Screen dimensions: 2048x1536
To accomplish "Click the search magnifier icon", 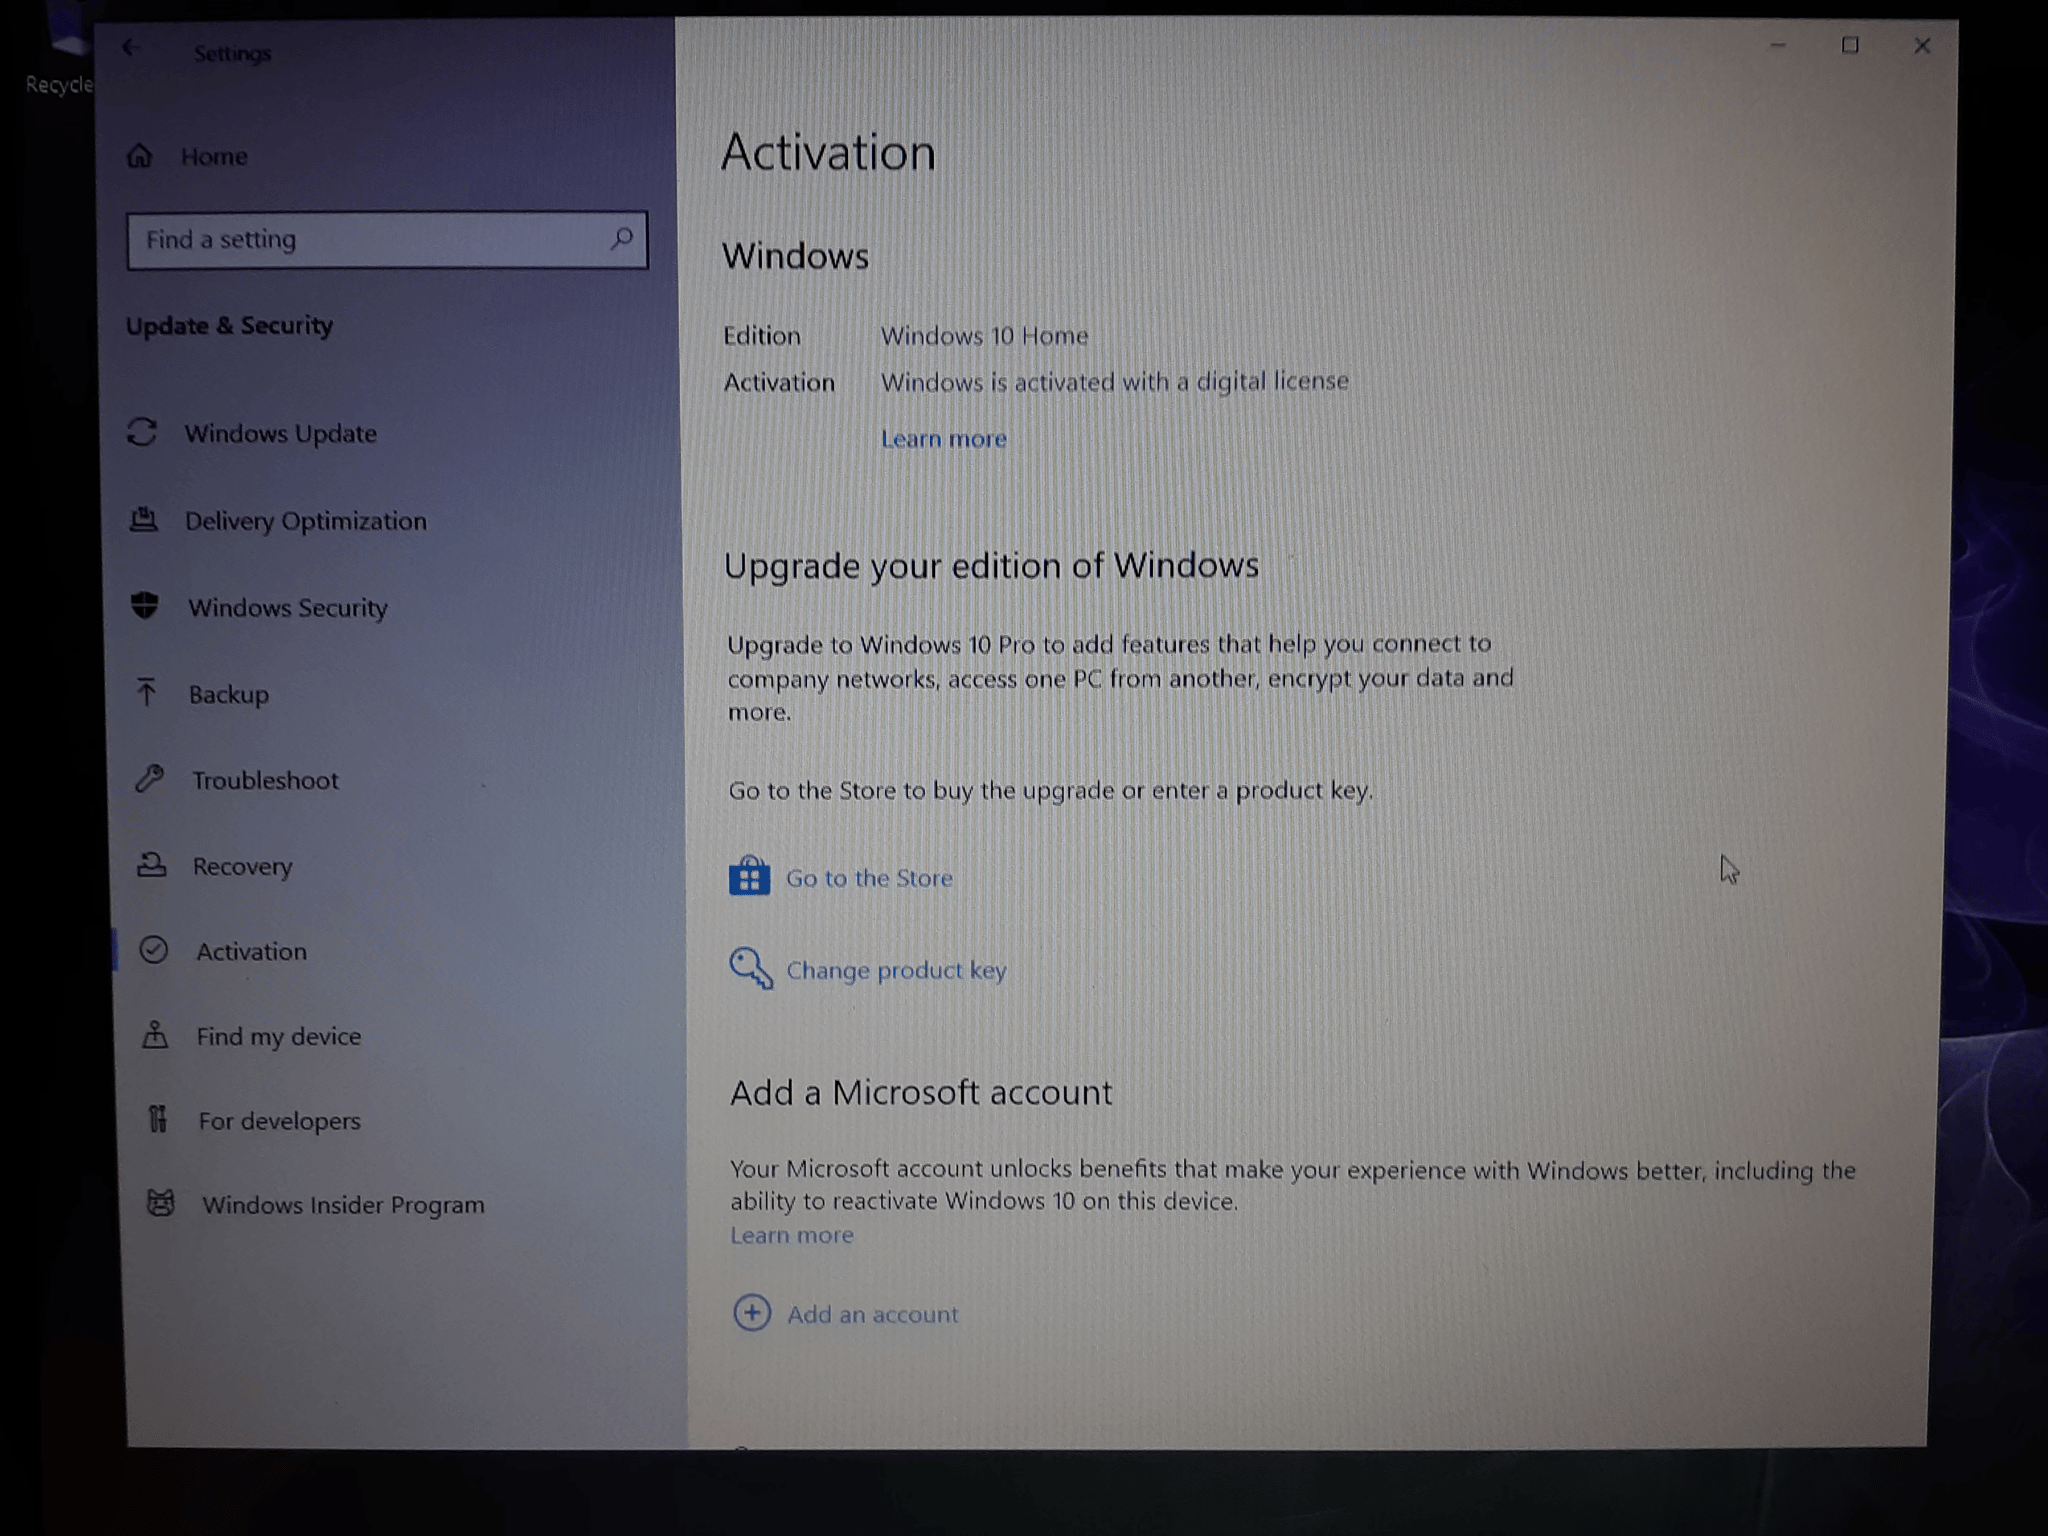I will click(621, 239).
